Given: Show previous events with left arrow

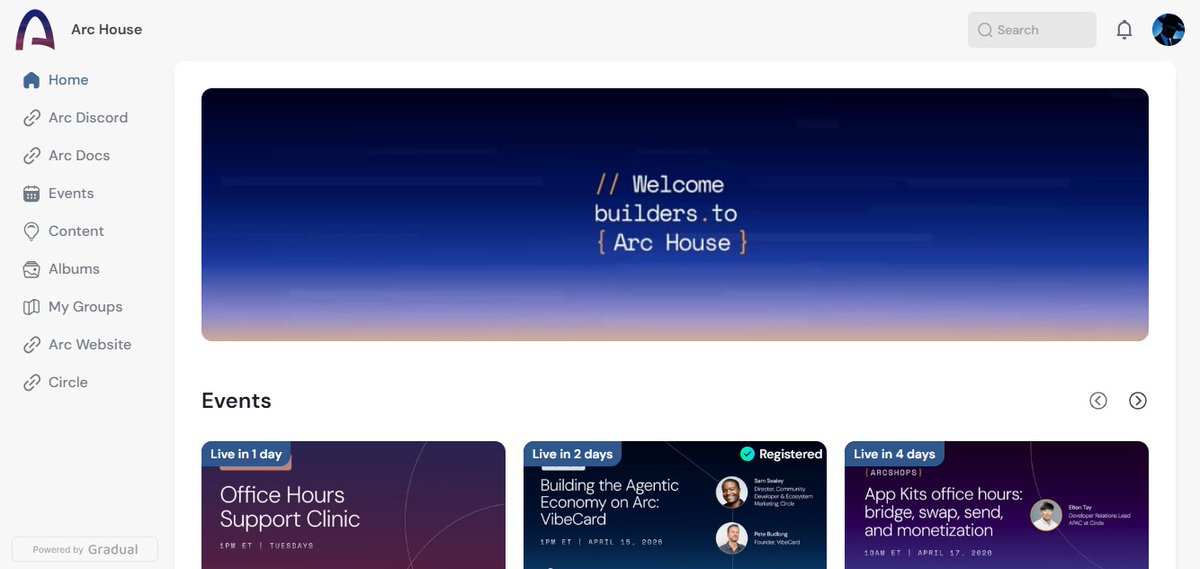Looking at the screenshot, I should tap(1098, 401).
